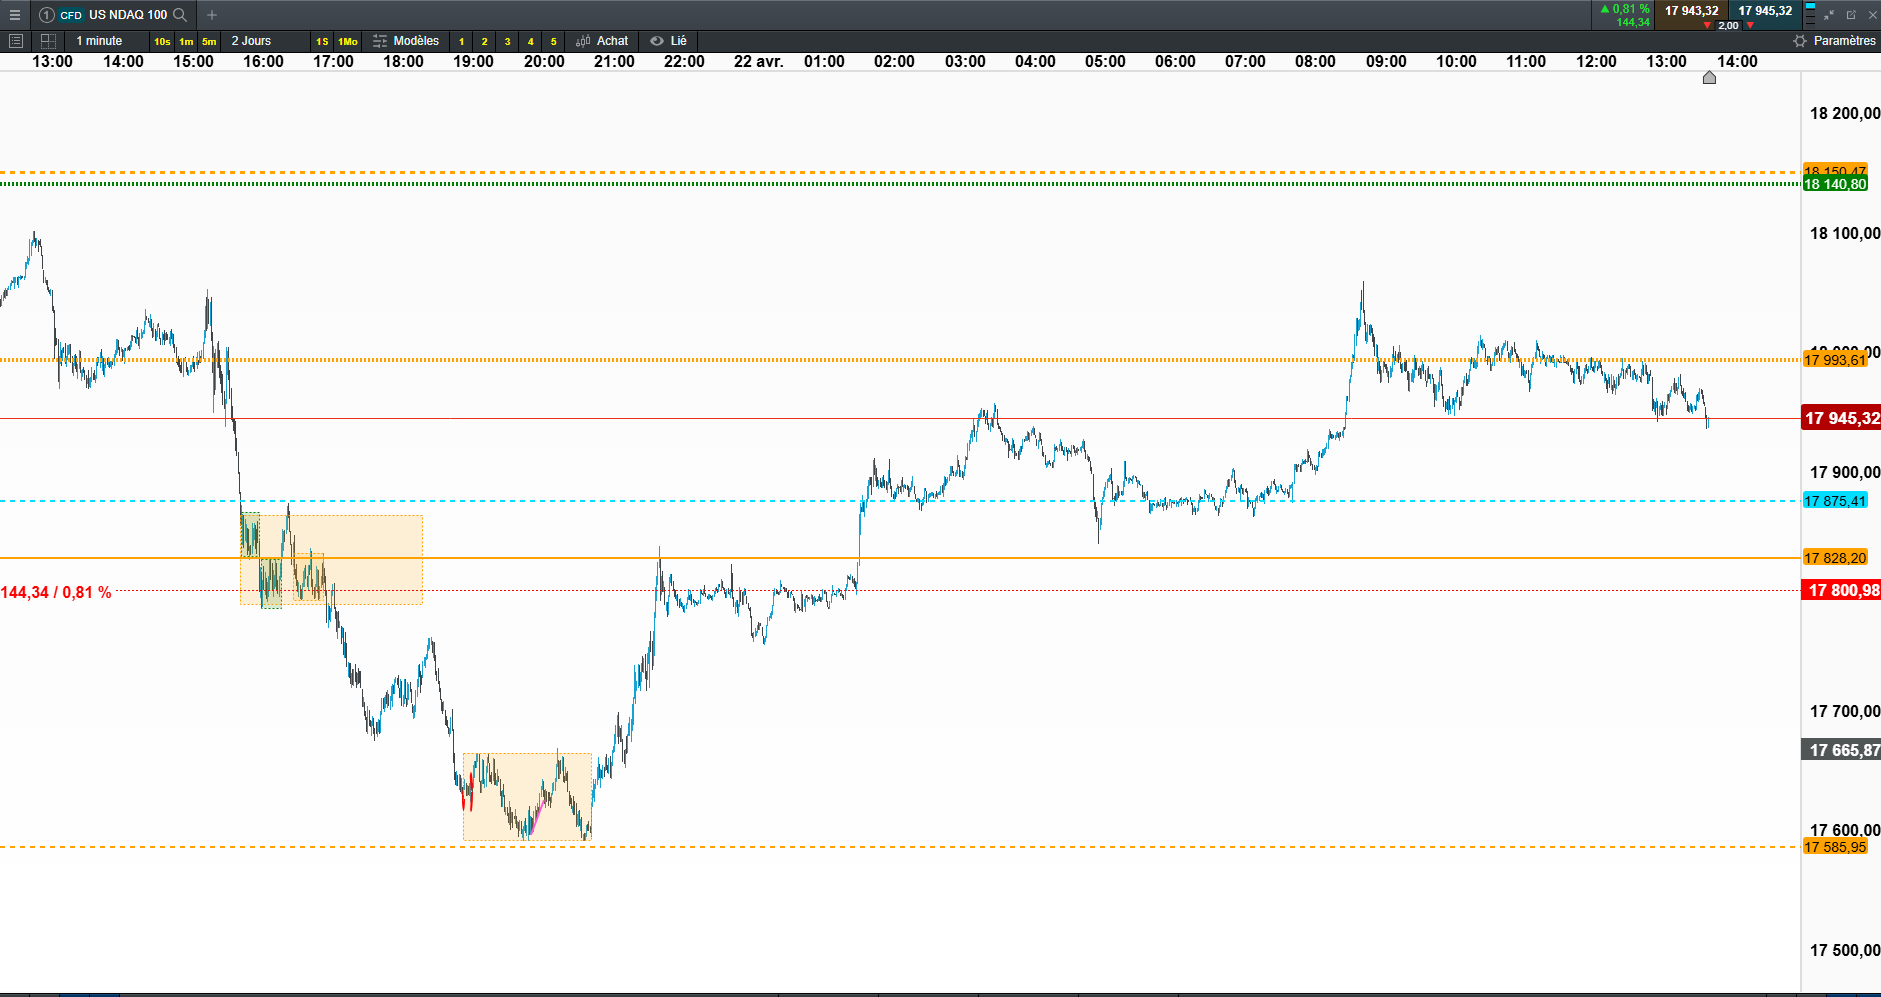Click the orange 17 828,20 level label
Screen dimensions: 1881x997
pos(1835,558)
